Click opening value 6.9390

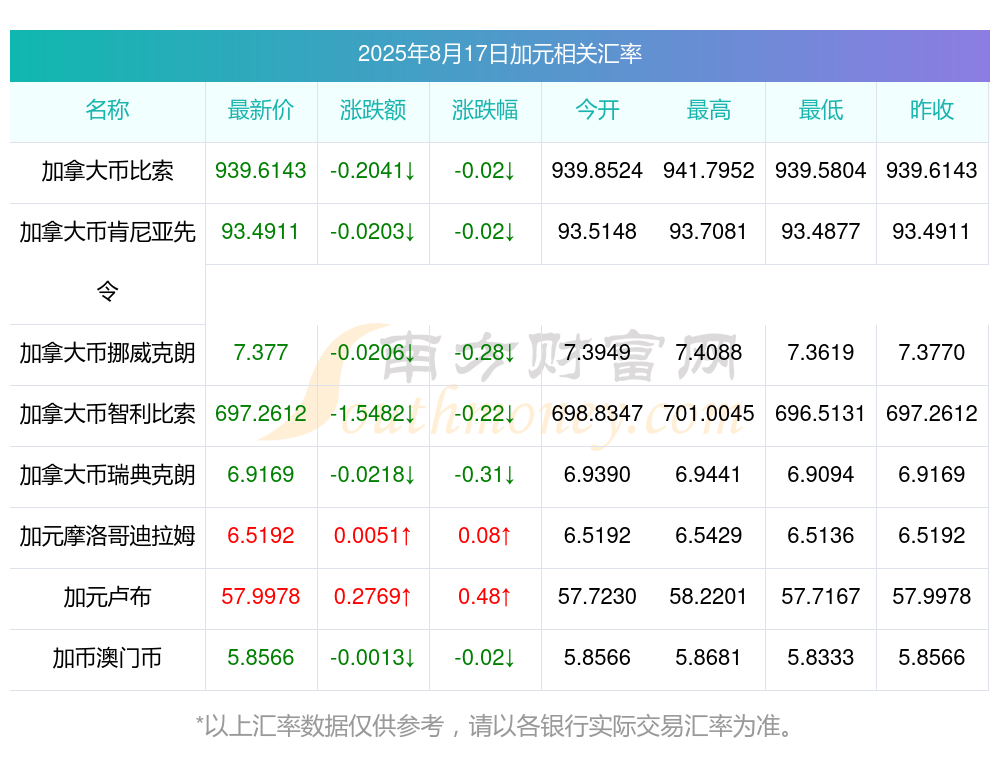(597, 475)
